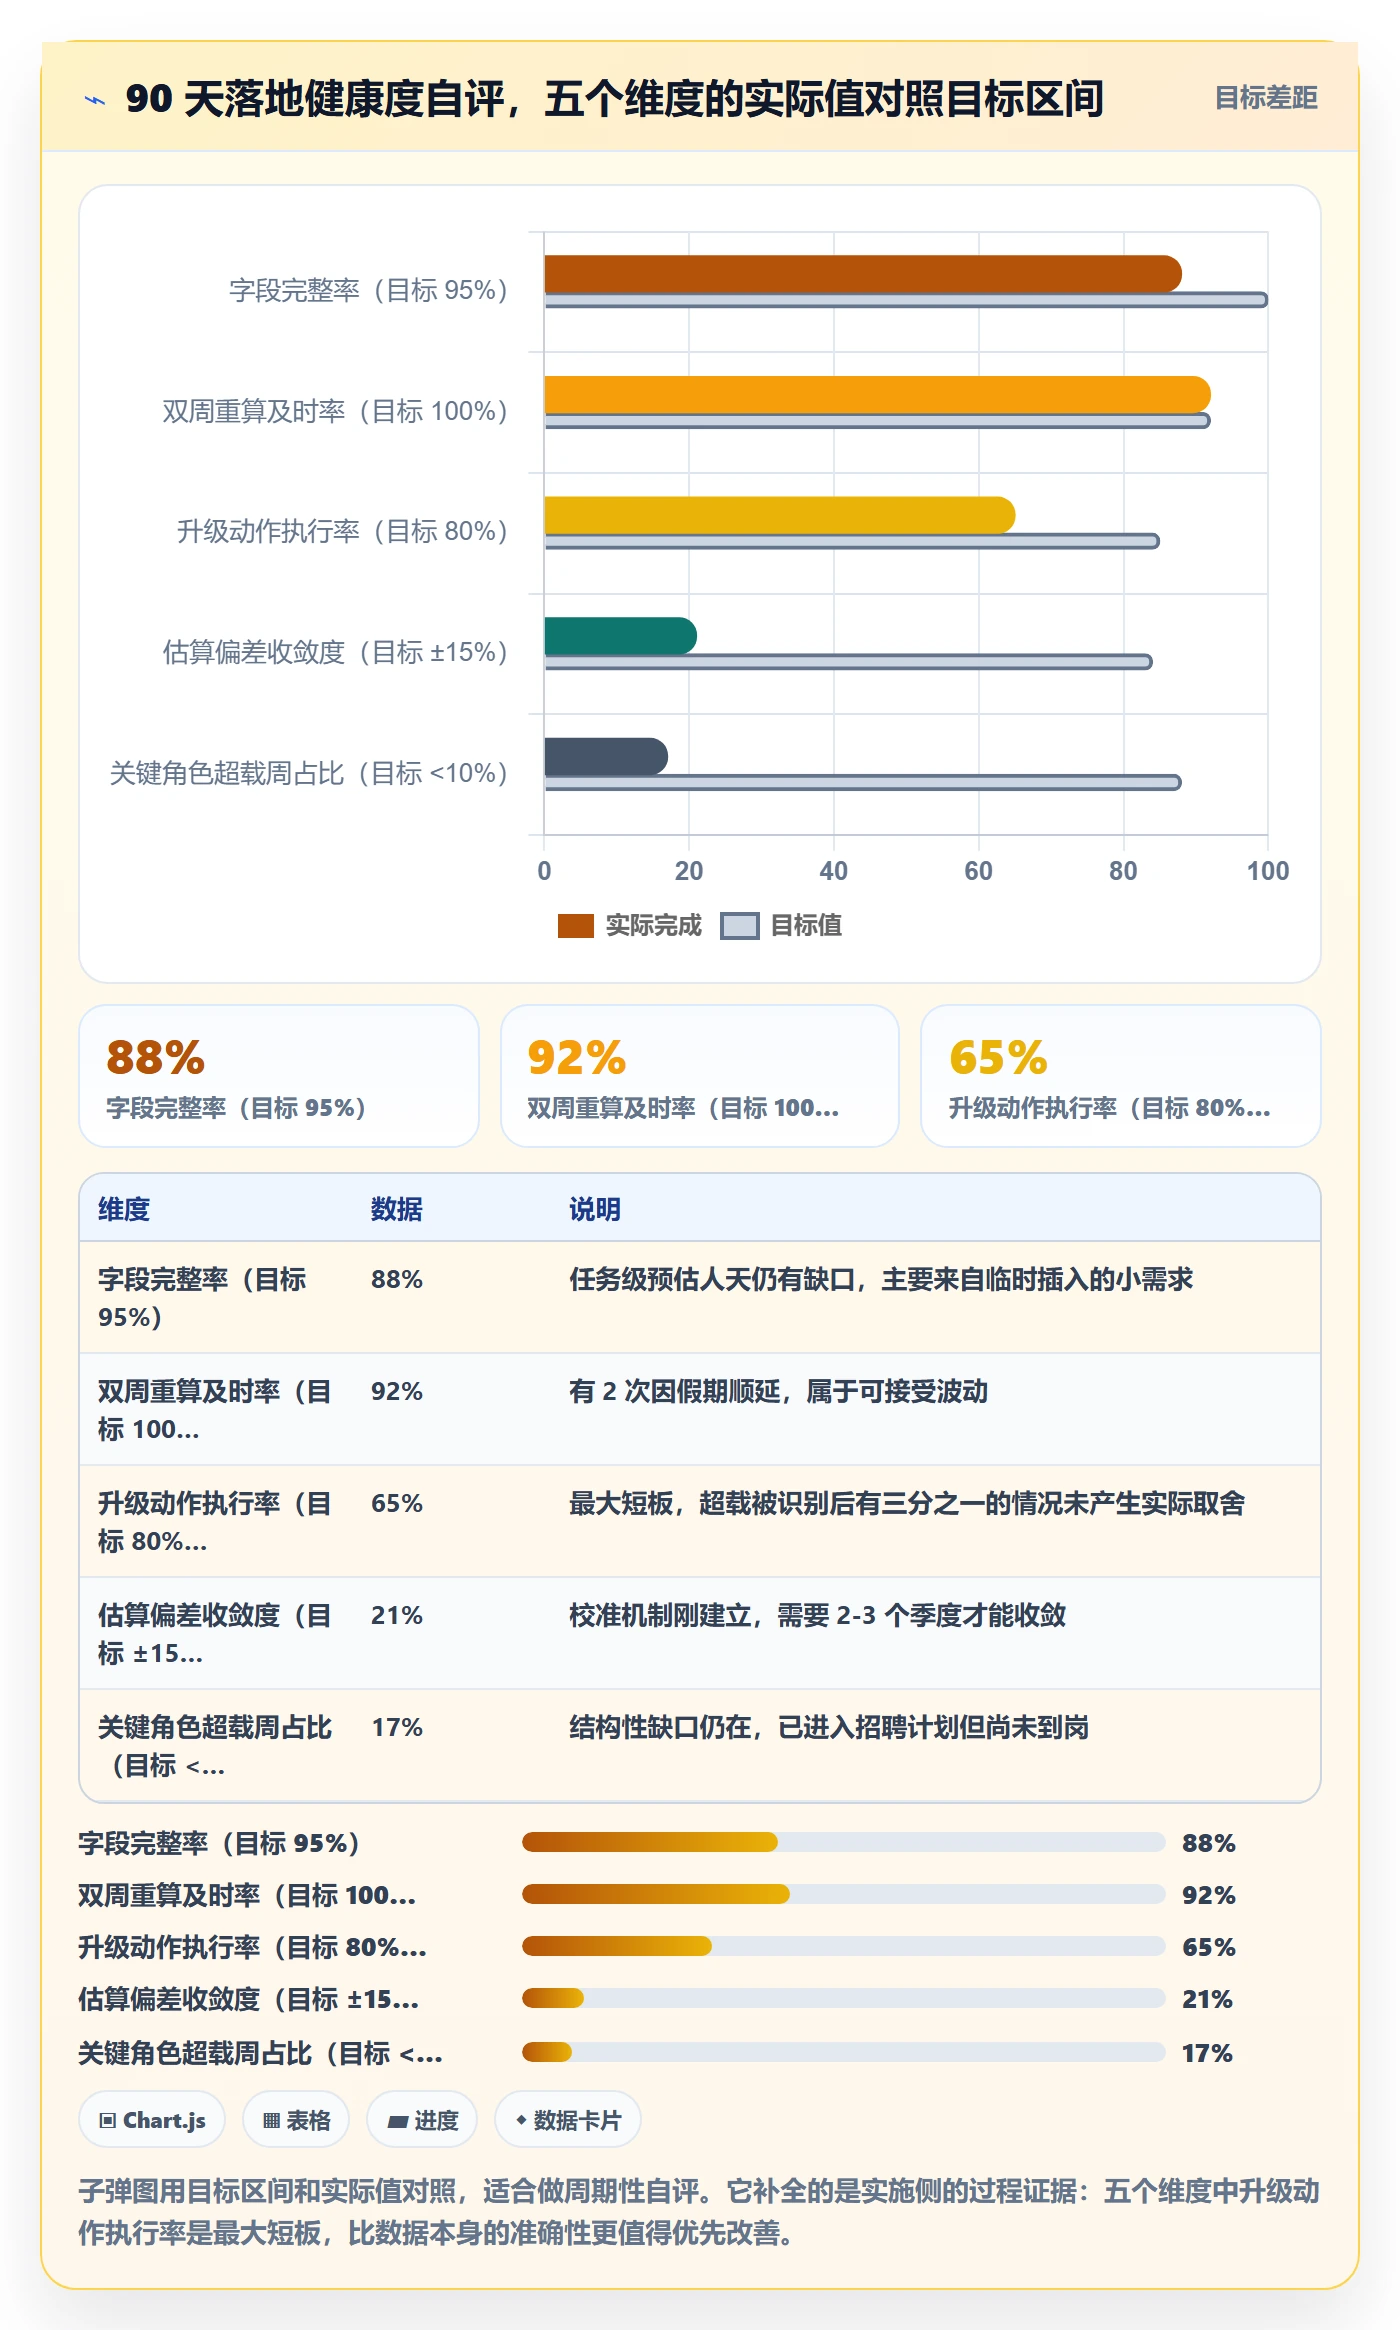Select the 数据卡片 tag chip
Viewport: 1400px width, 2330px height.
pyautogui.click(x=568, y=2119)
